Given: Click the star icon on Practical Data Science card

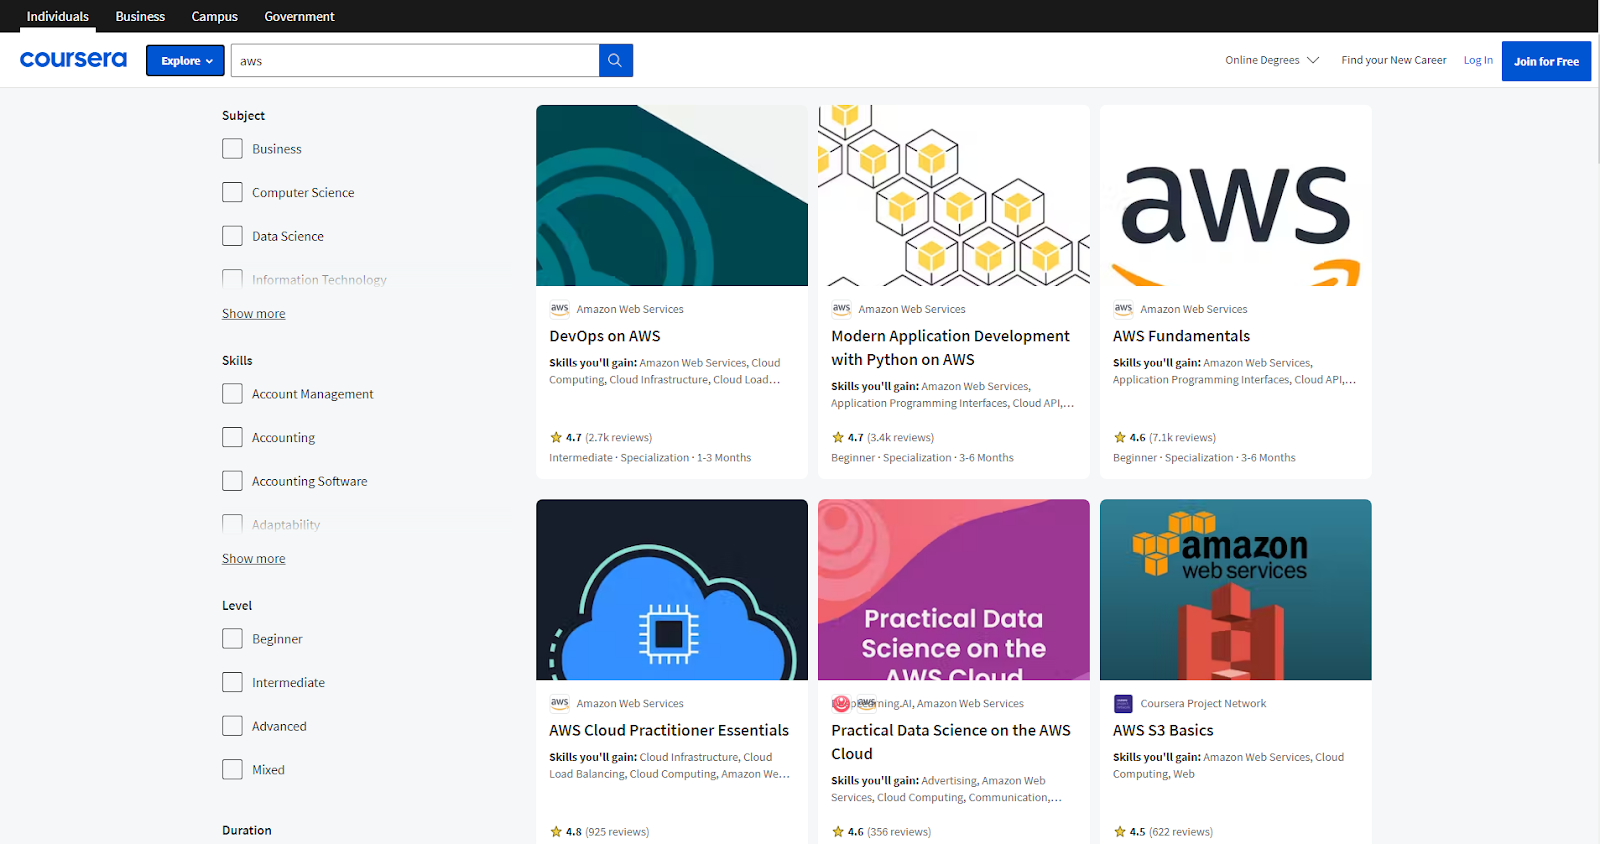Looking at the screenshot, I should (838, 831).
